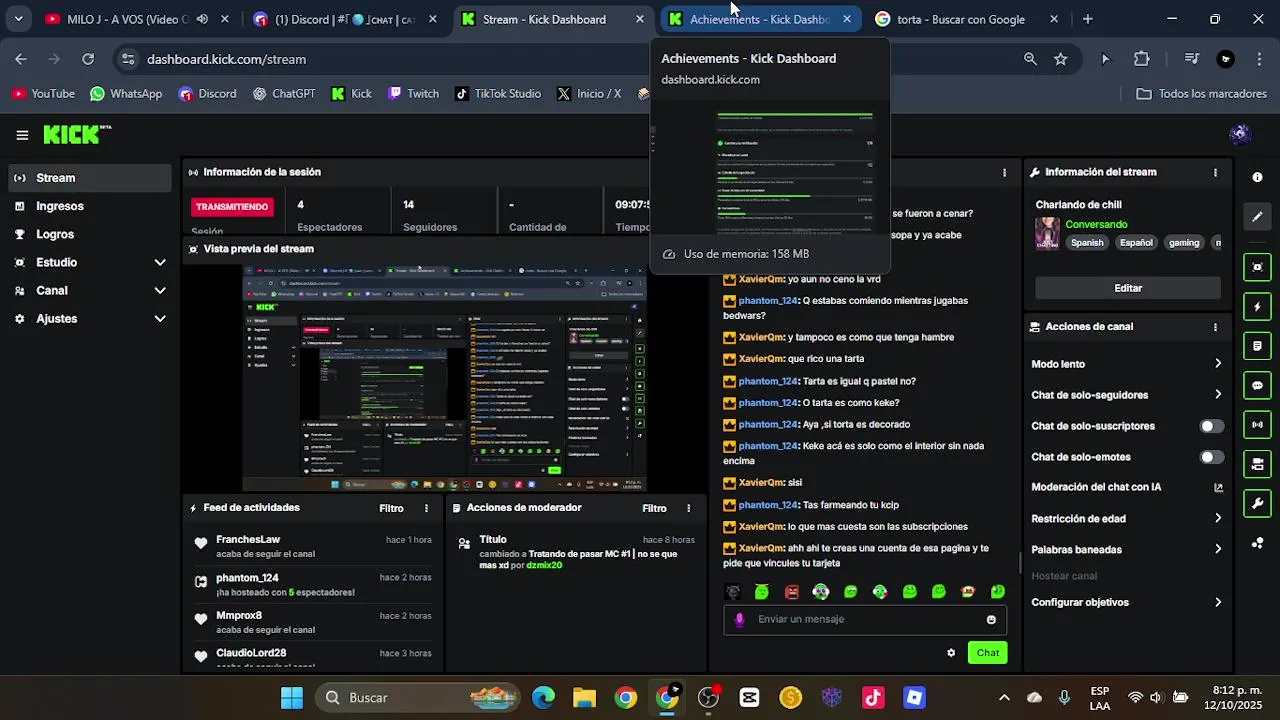Switch to the Discord browser tab
The width and height of the screenshot is (1280, 720).
pyautogui.click(x=344, y=19)
